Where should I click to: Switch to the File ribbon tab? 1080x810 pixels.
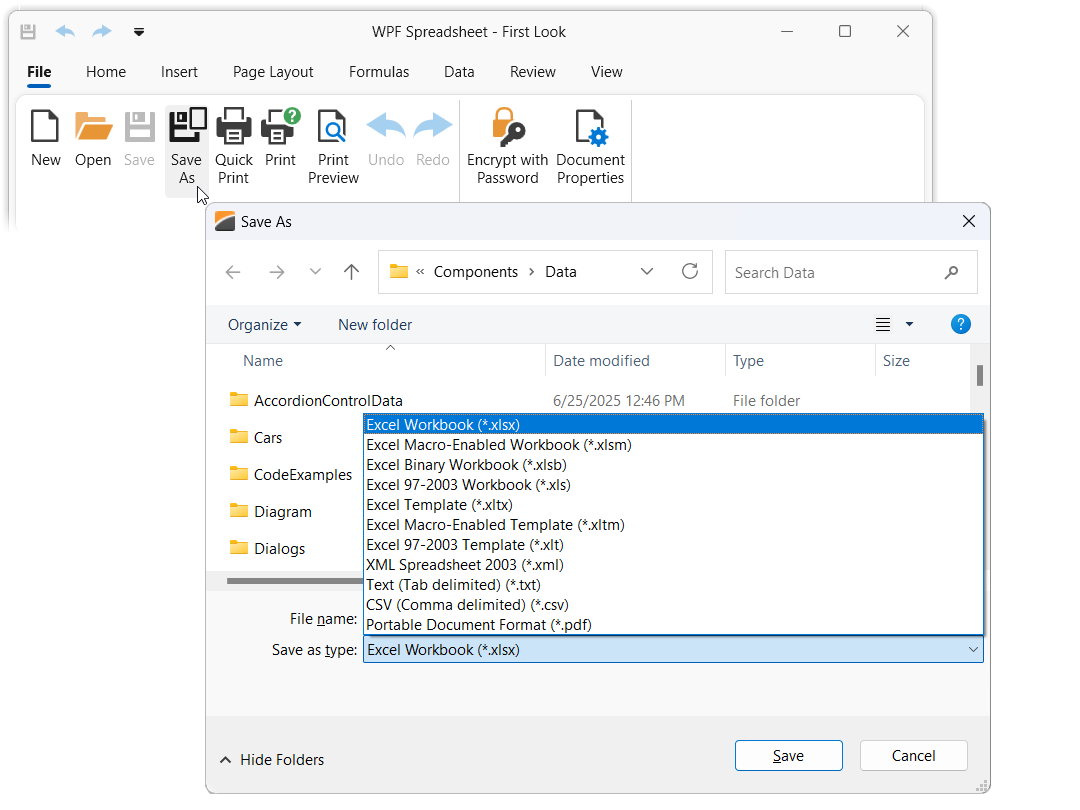[39, 72]
